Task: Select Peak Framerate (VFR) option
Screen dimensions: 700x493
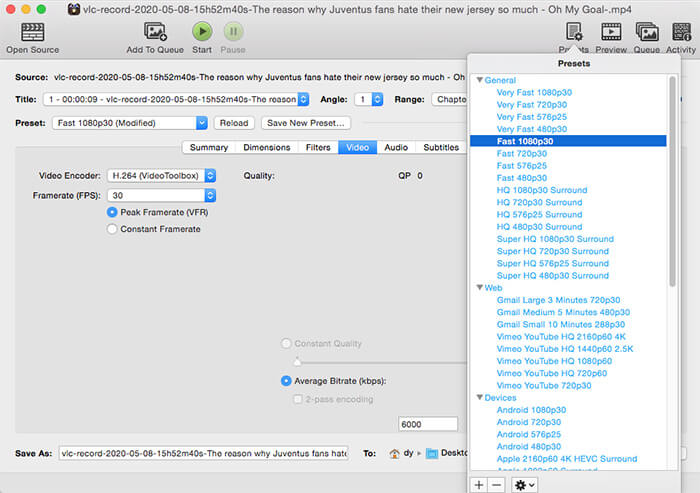Action: point(112,212)
